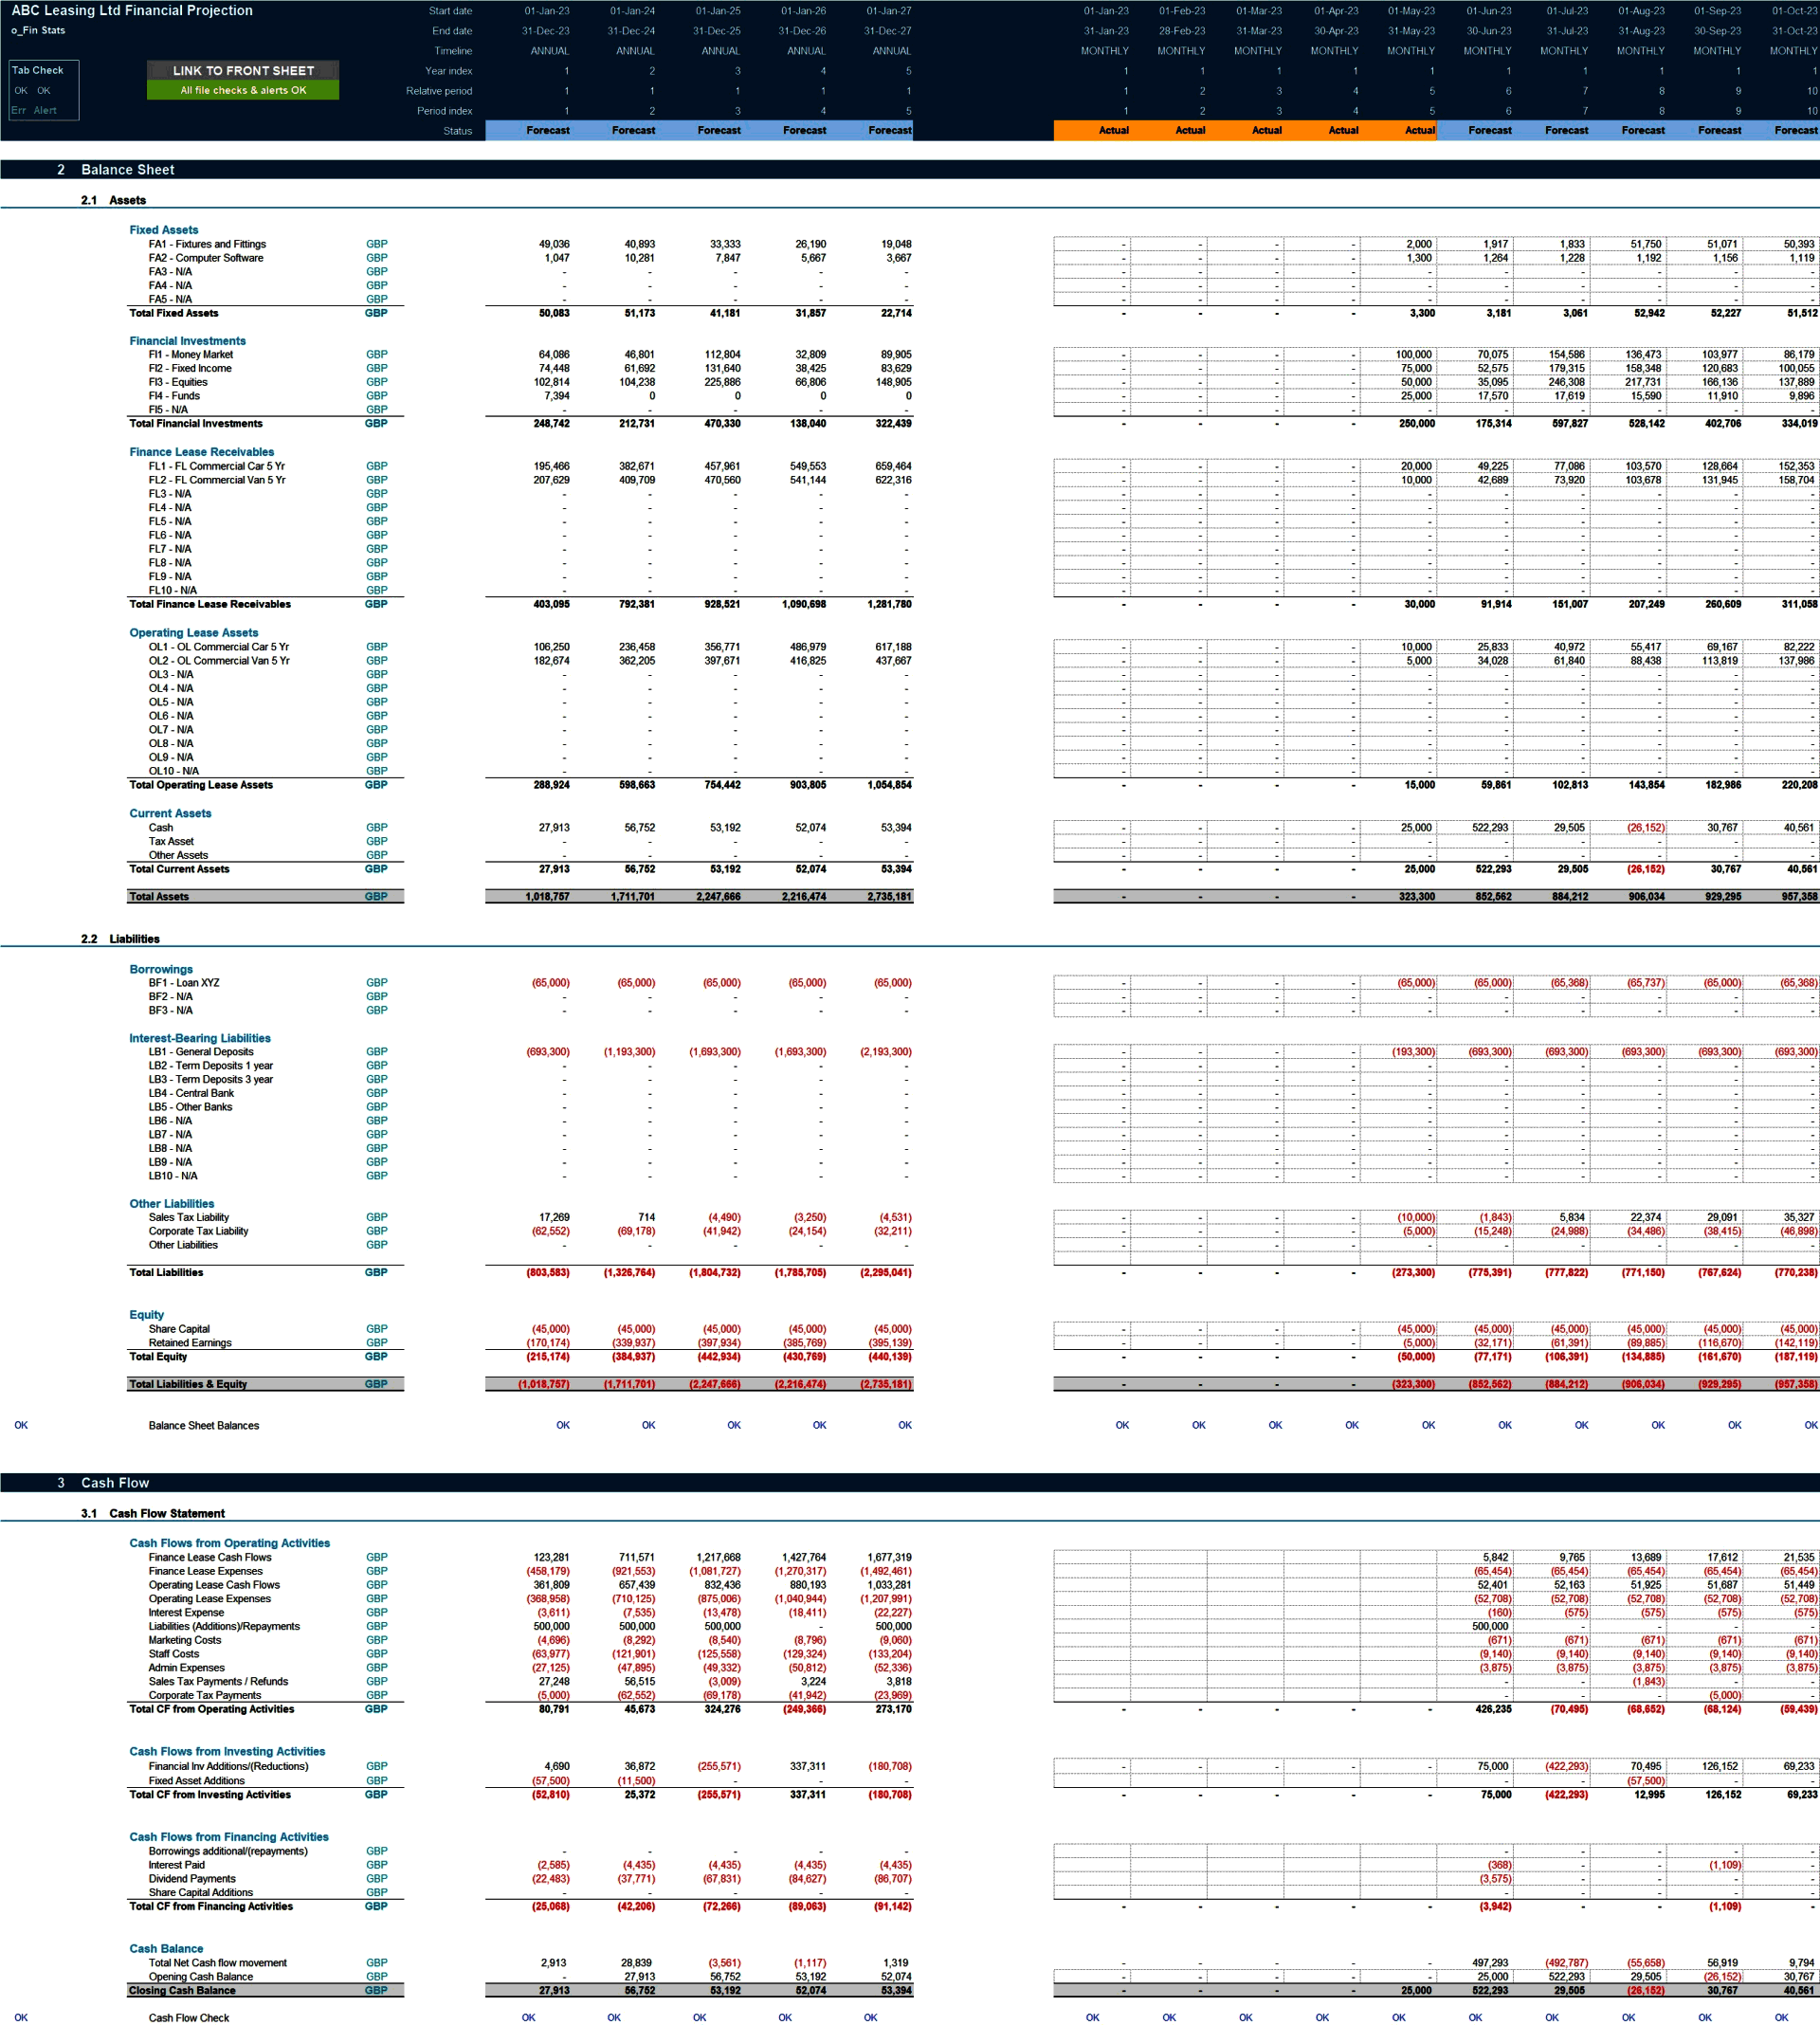1820x2025 pixels.
Task: Click the 'Balance Sheet Balances' check label
Action: [x=204, y=1426]
